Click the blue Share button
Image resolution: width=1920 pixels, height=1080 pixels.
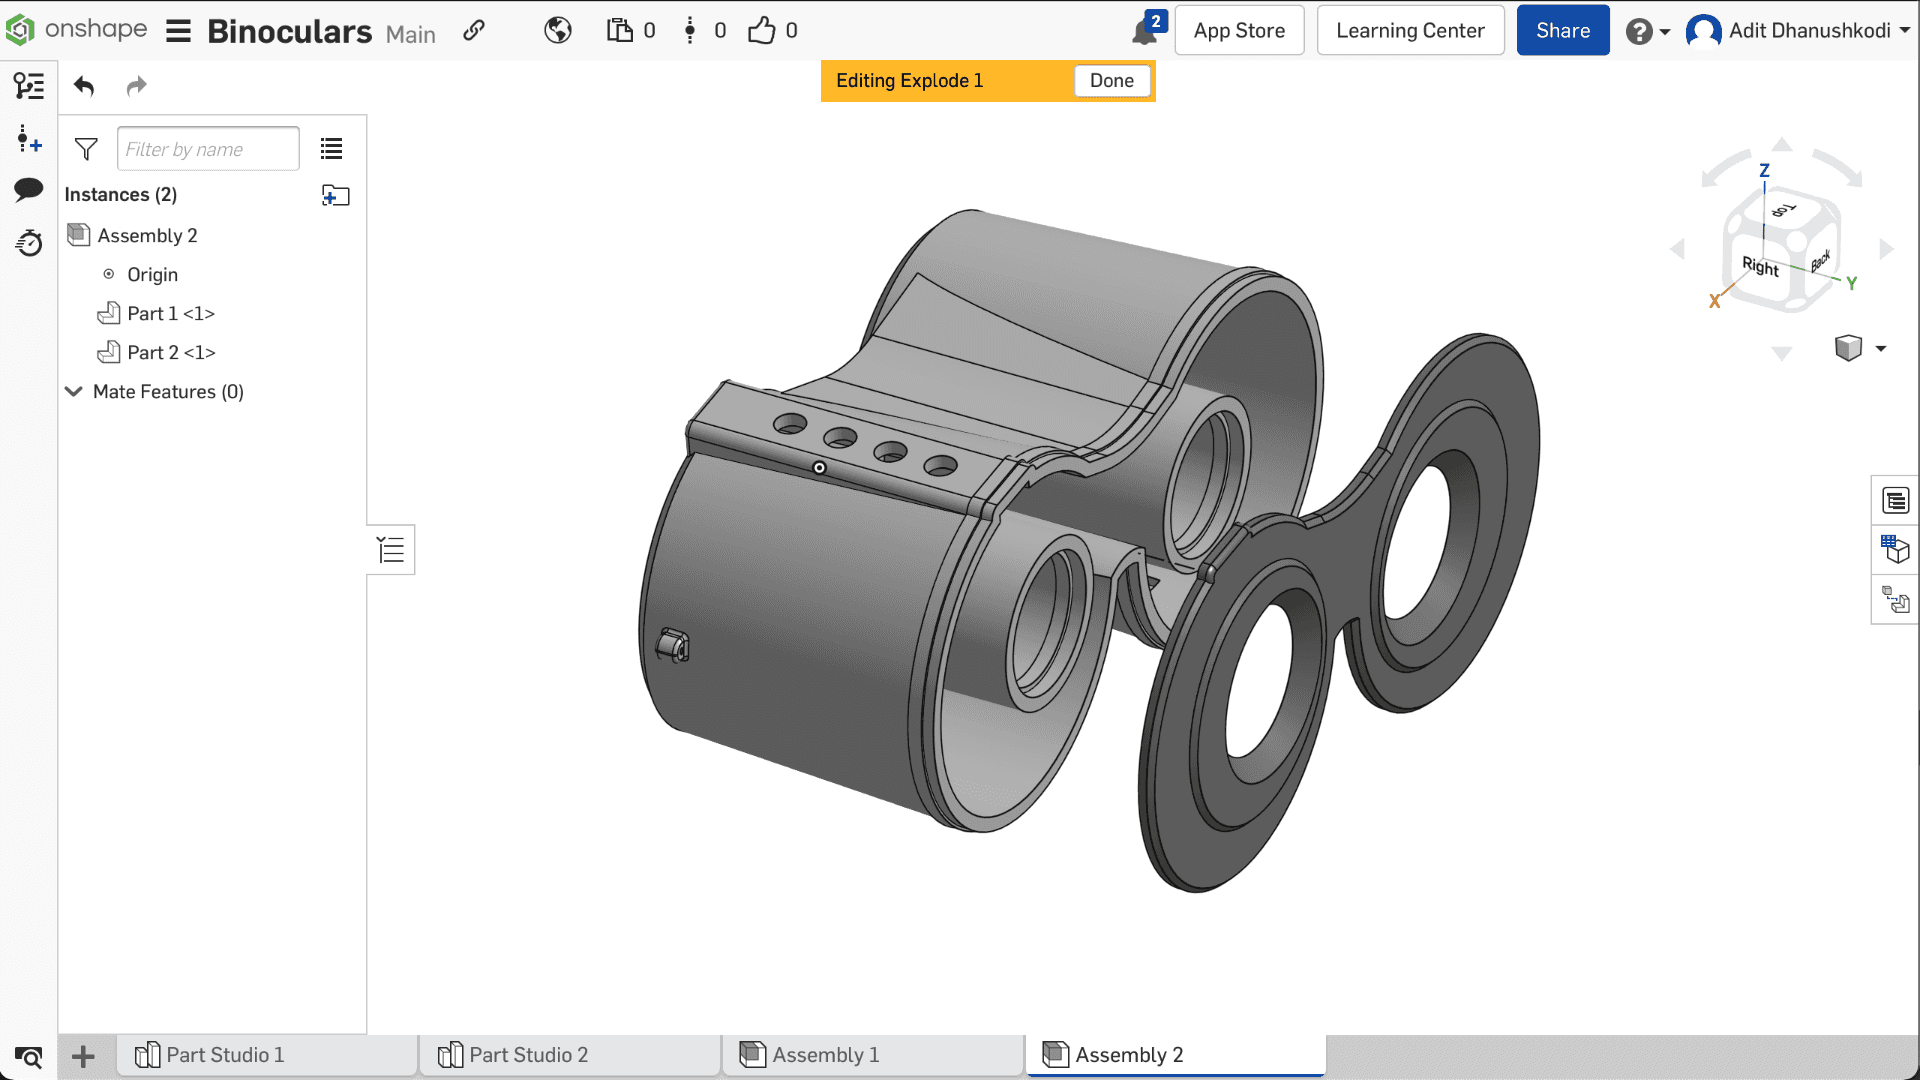pyautogui.click(x=1562, y=31)
